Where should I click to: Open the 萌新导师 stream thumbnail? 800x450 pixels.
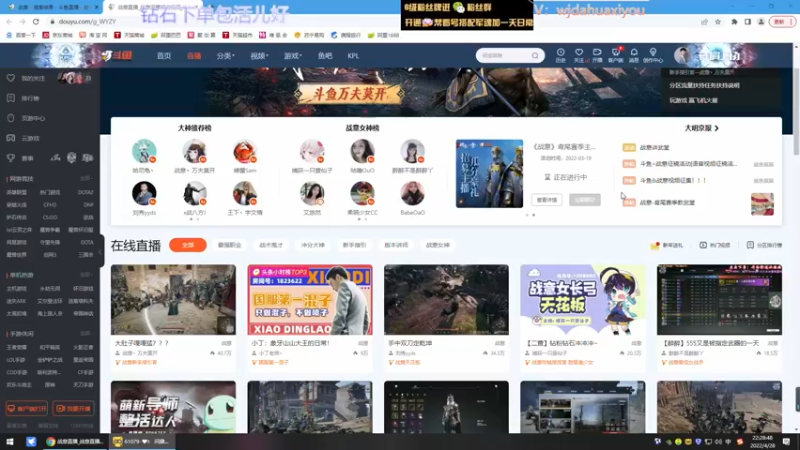point(173,407)
